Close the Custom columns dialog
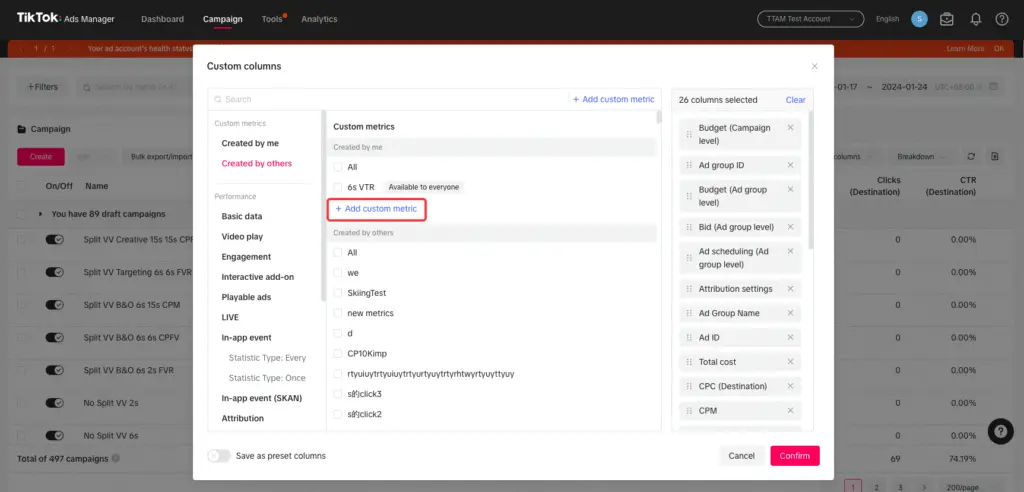1024x492 pixels. pyautogui.click(x=814, y=66)
